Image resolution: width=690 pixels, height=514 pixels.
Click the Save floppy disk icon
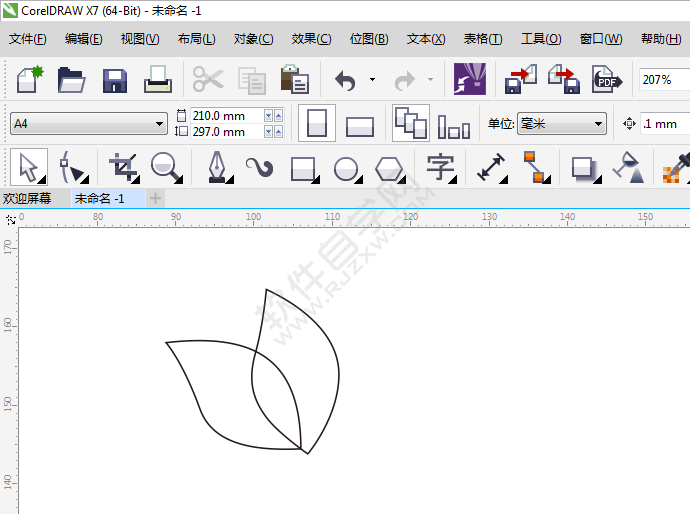coord(115,80)
